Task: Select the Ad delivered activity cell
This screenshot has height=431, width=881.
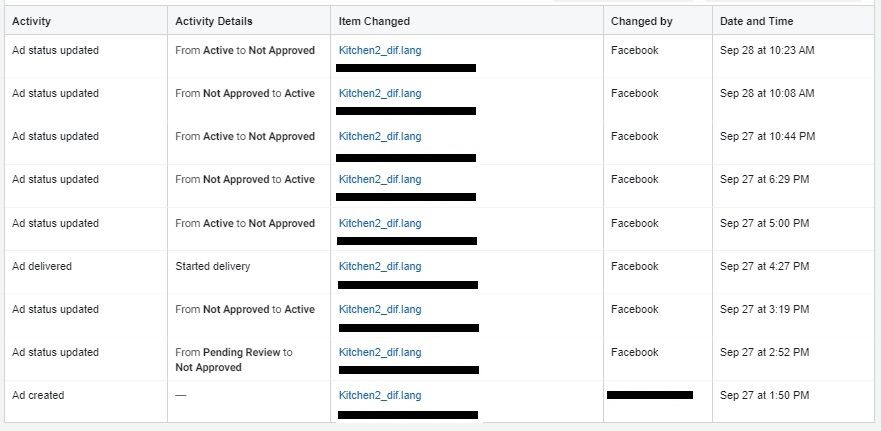Action: click(42, 266)
